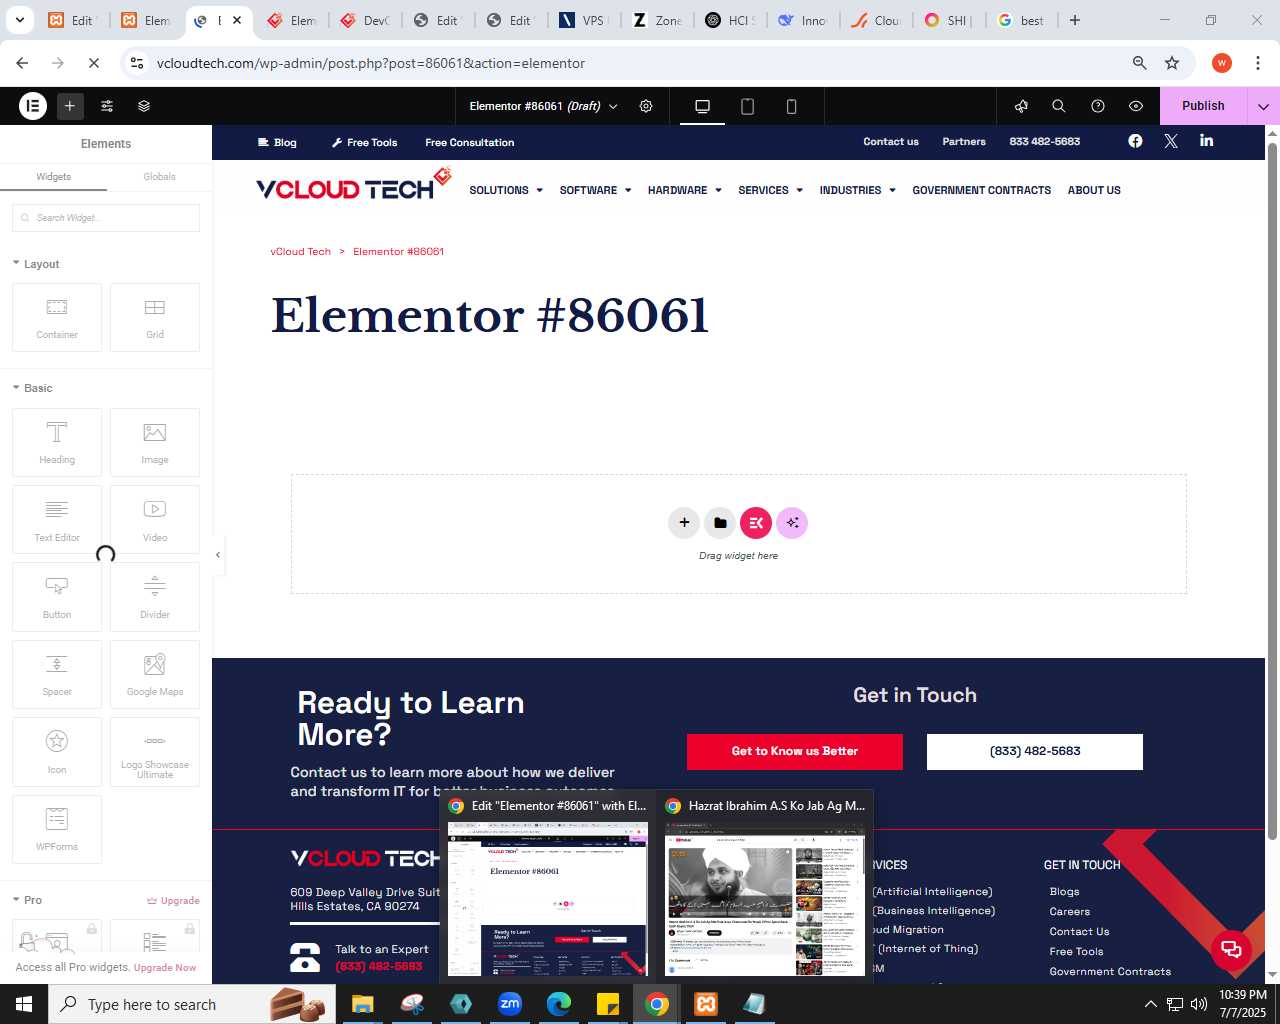
Task: Open the Structure layers icon
Action: pyautogui.click(x=144, y=105)
